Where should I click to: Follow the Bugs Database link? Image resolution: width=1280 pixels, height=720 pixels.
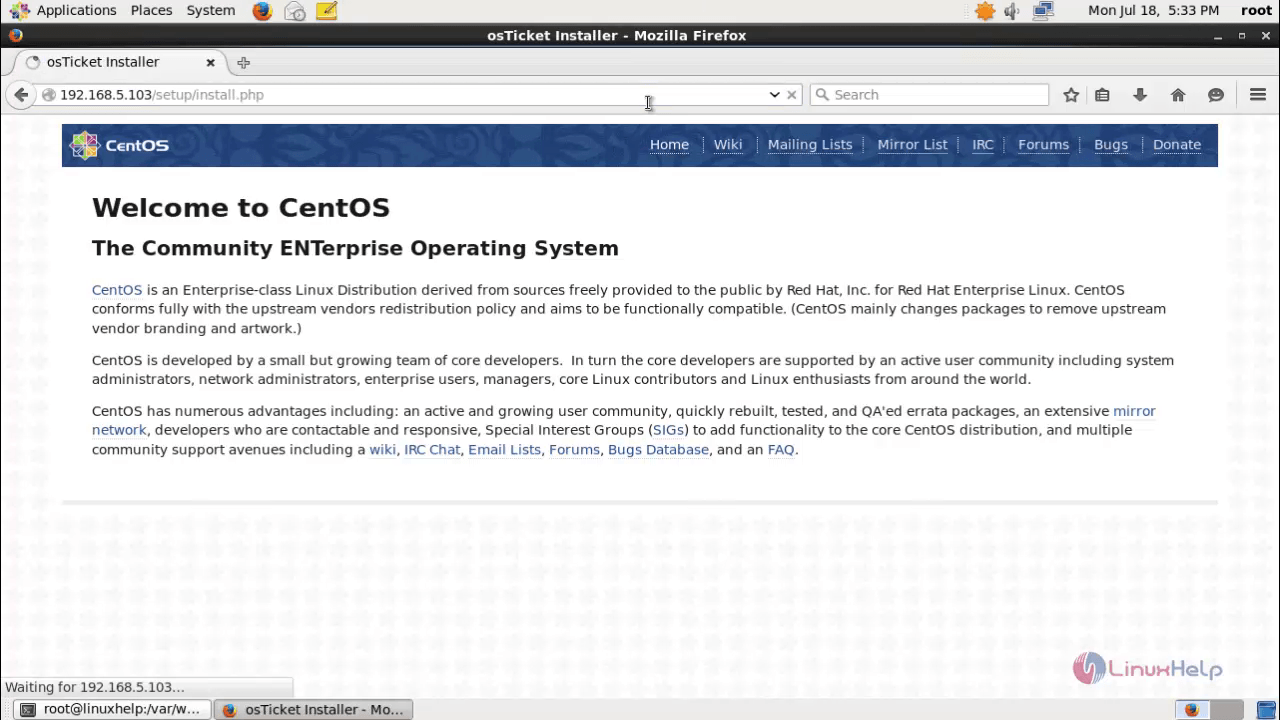(658, 450)
